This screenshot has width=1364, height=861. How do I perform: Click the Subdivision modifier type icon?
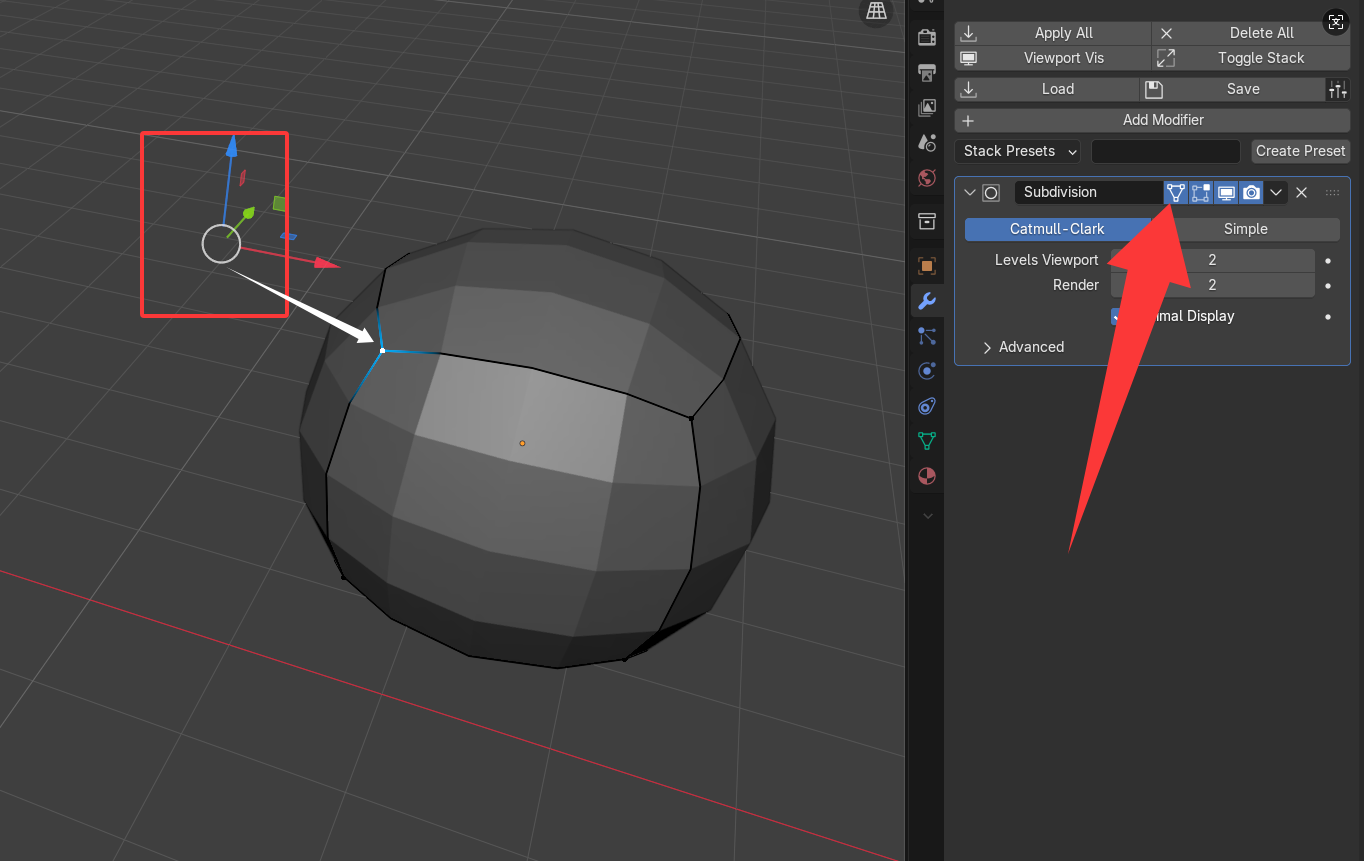(991, 192)
